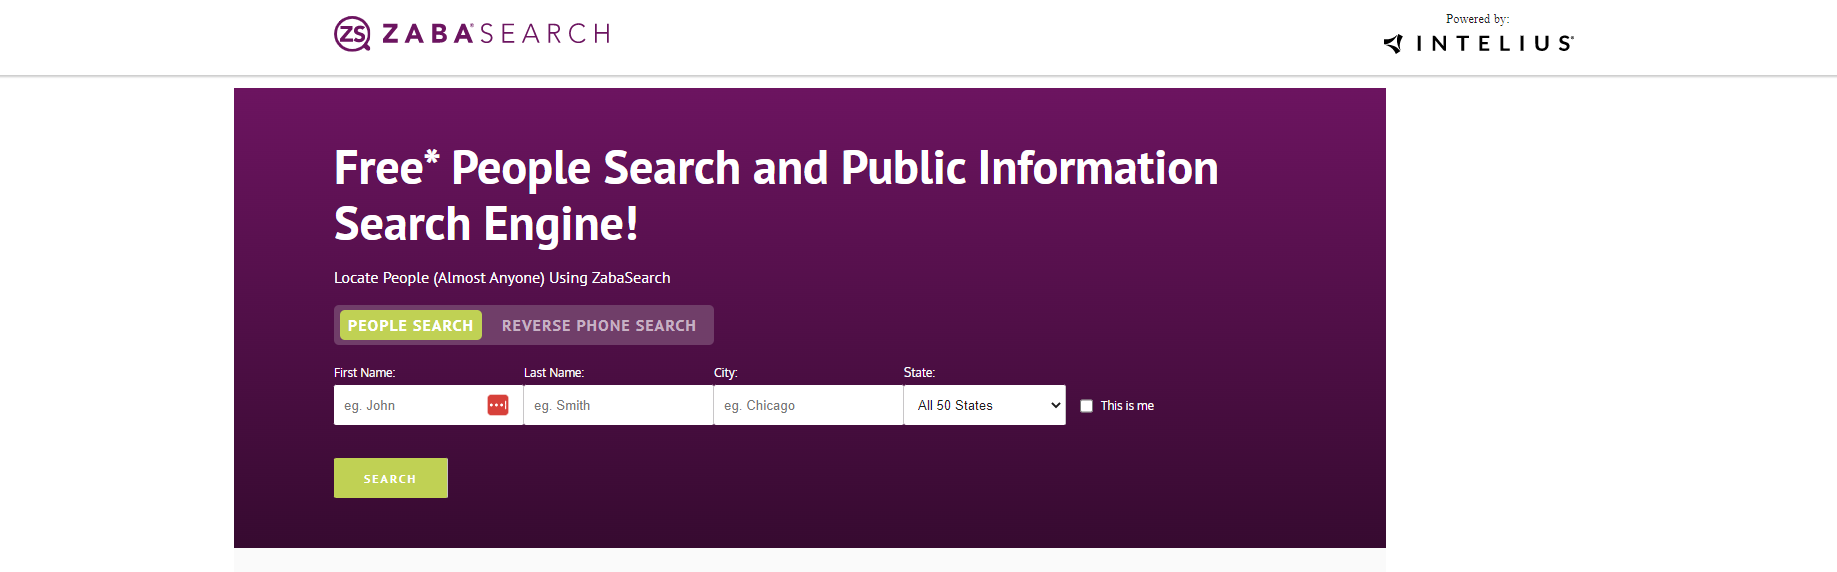Click the 'State:' label
Image resolution: width=1837 pixels, height=572 pixels.
920,373
